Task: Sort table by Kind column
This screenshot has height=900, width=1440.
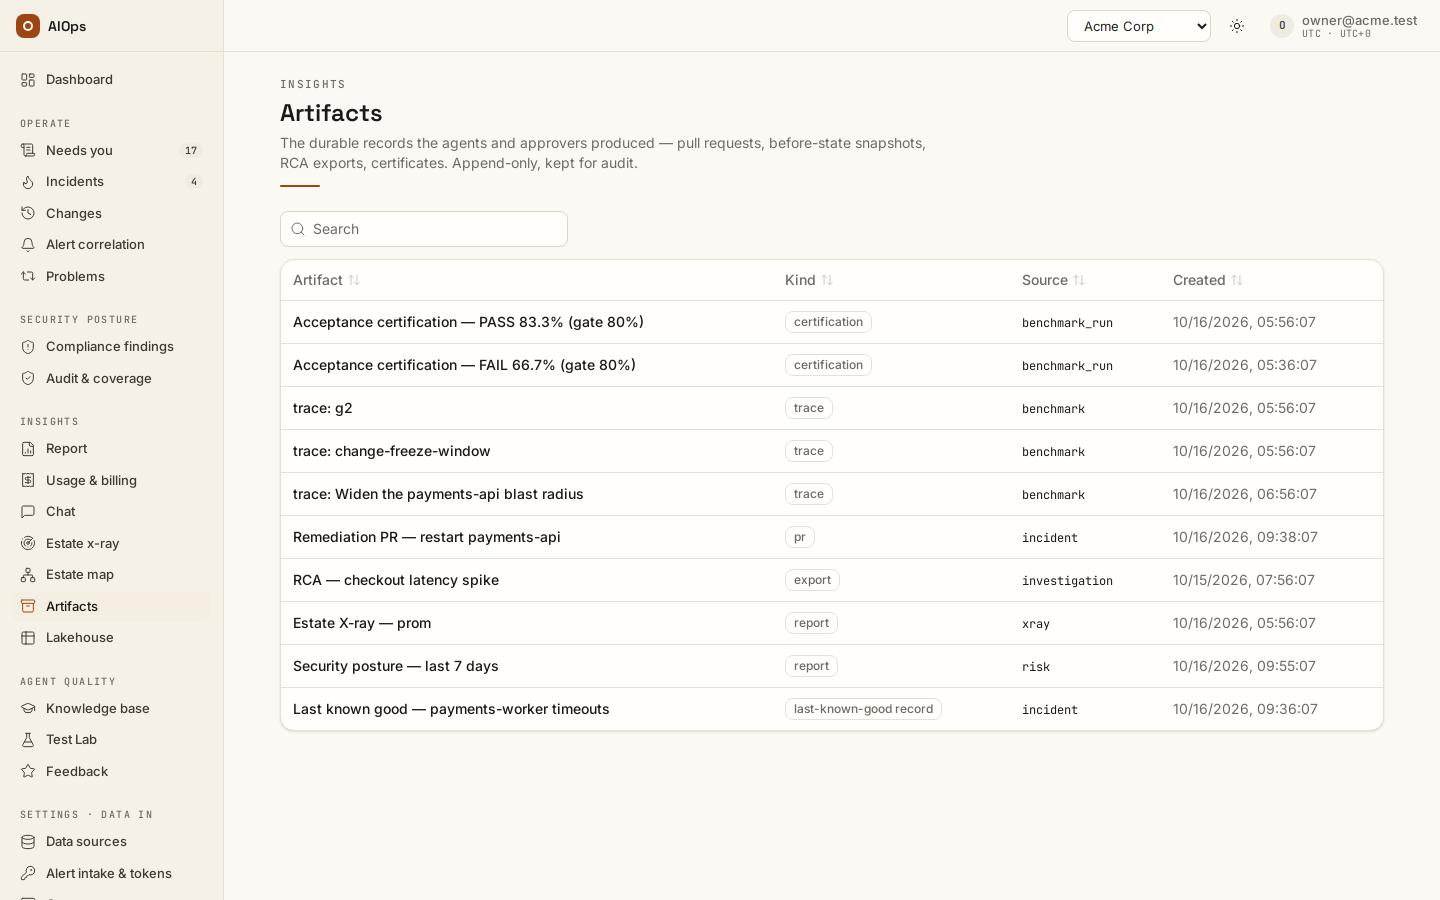Action: click(x=809, y=280)
